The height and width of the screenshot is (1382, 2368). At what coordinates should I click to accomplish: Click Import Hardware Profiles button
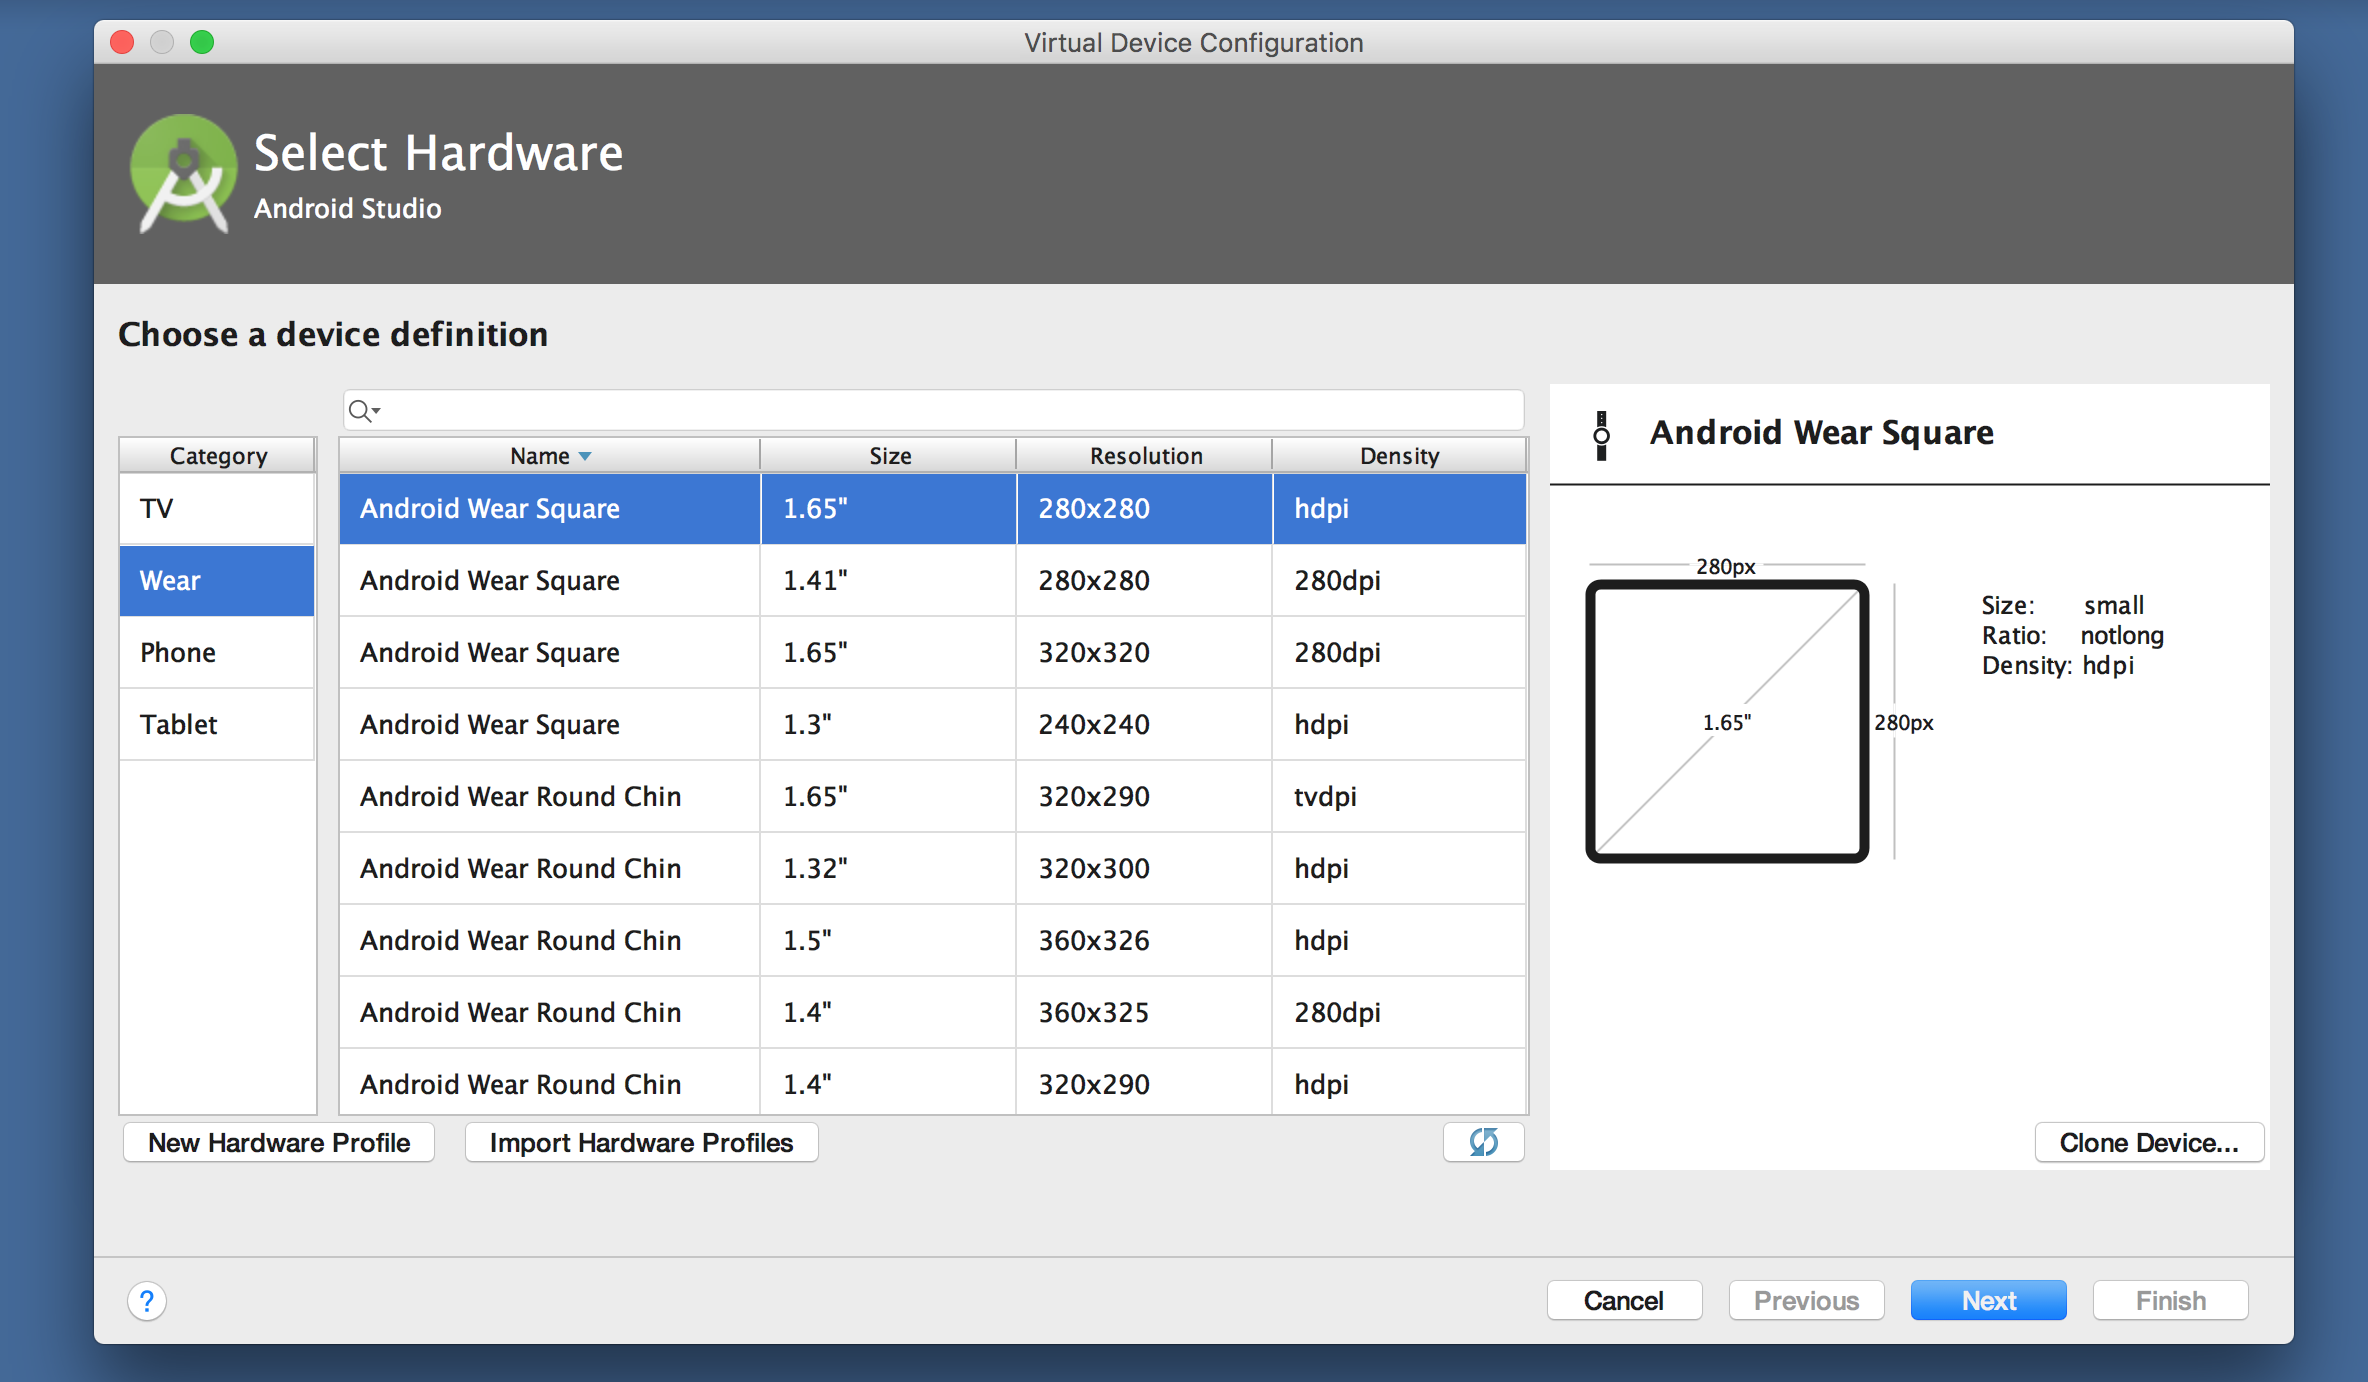click(x=641, y=1142)
